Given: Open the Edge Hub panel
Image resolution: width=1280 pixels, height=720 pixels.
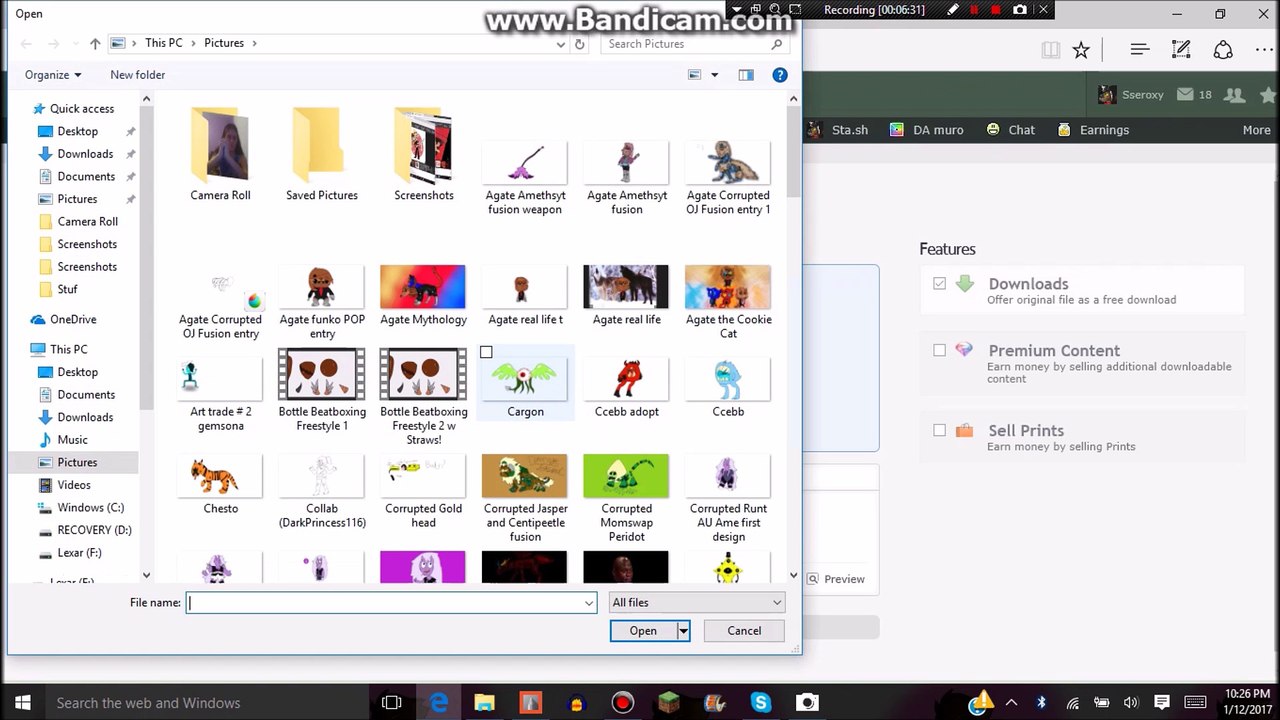Looking at the screenshot, I should coord(1139,50).
